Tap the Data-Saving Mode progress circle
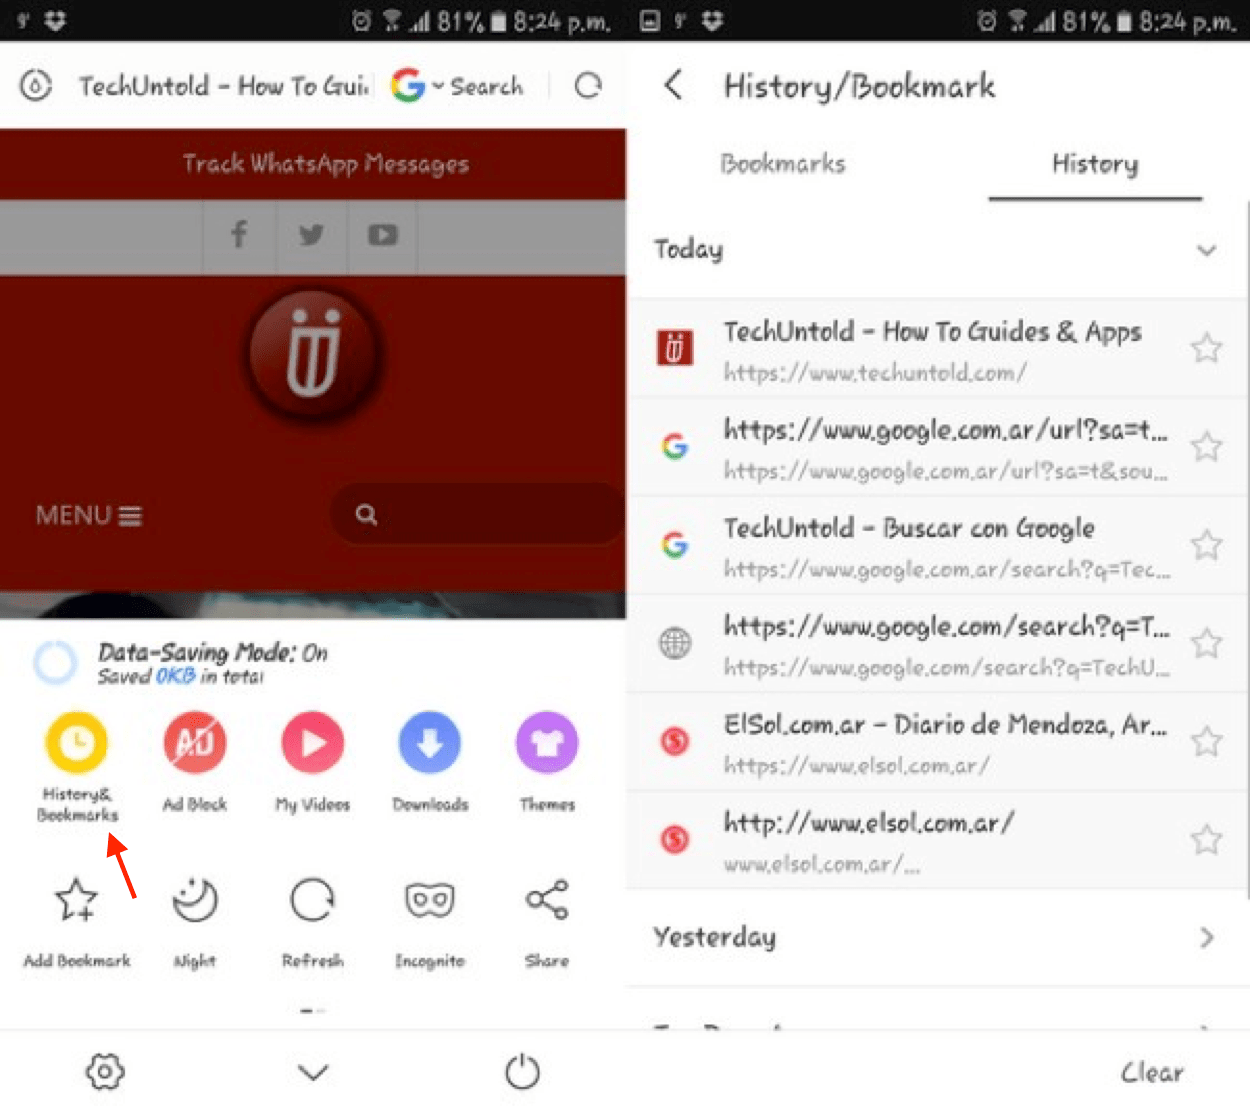Viewport: 1250px width, 1114px height. pos(55,662)
